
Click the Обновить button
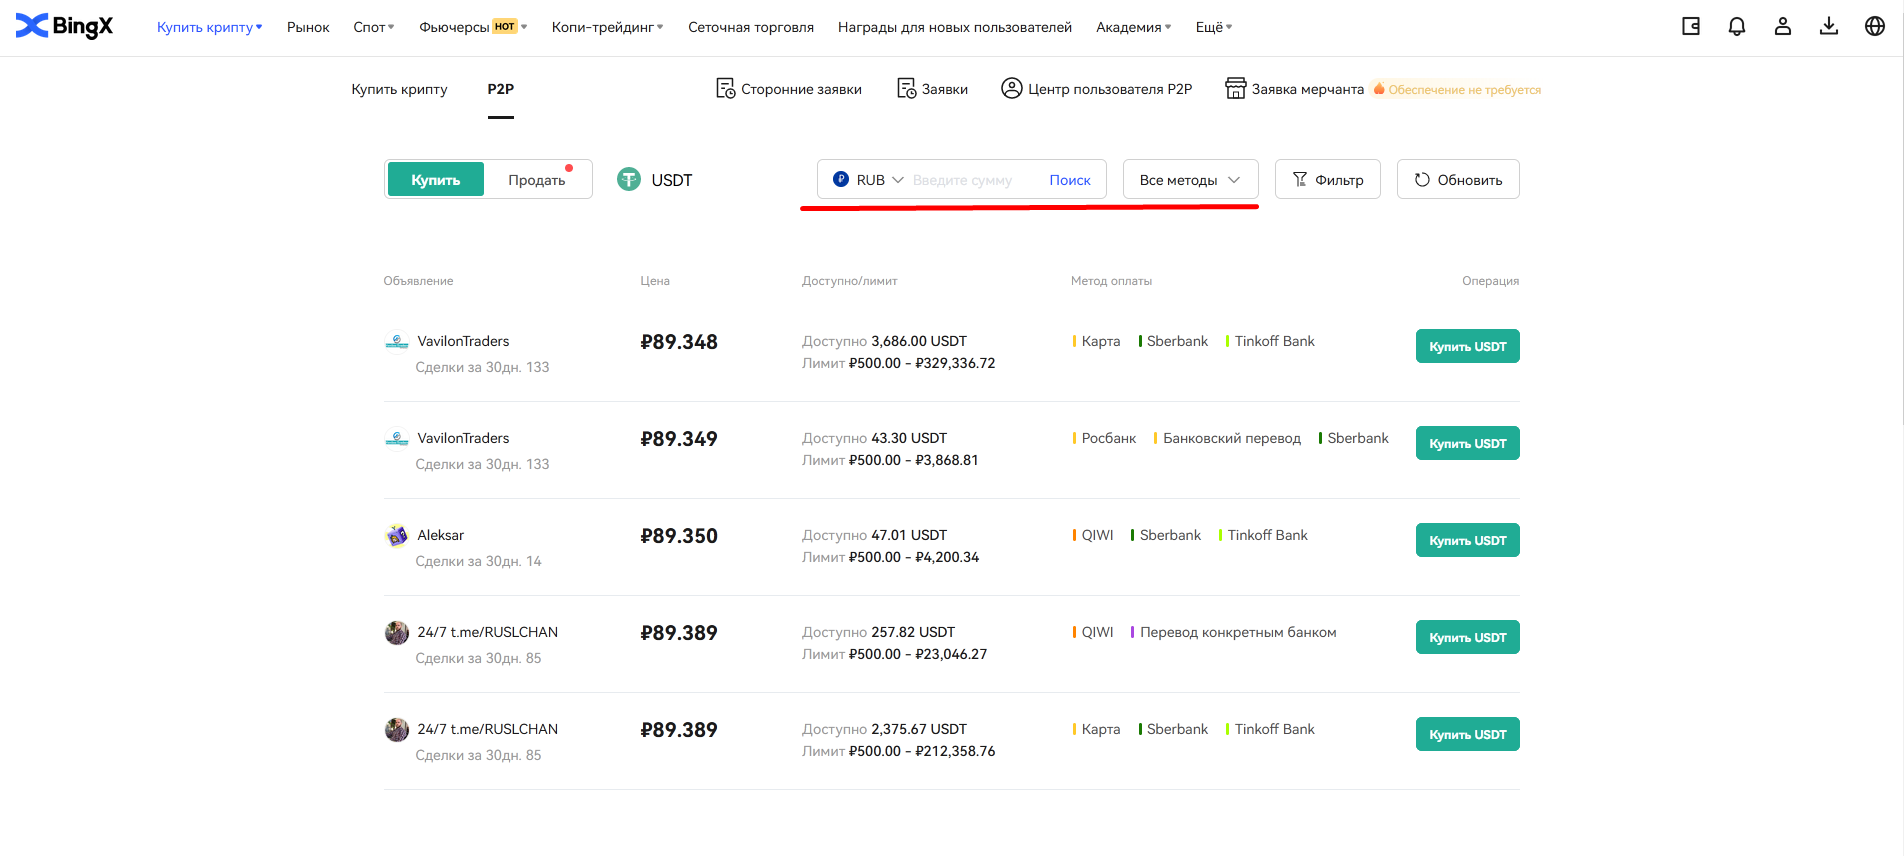1458,180
